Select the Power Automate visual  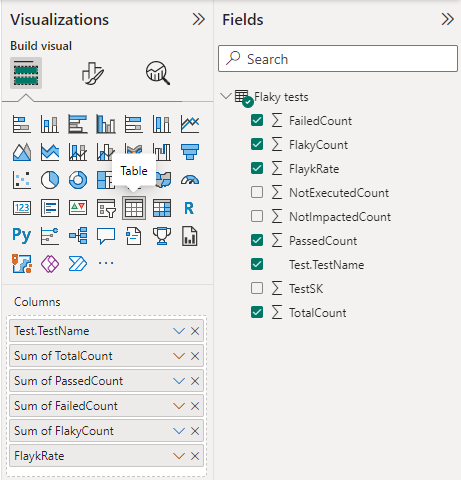point(78,264)
